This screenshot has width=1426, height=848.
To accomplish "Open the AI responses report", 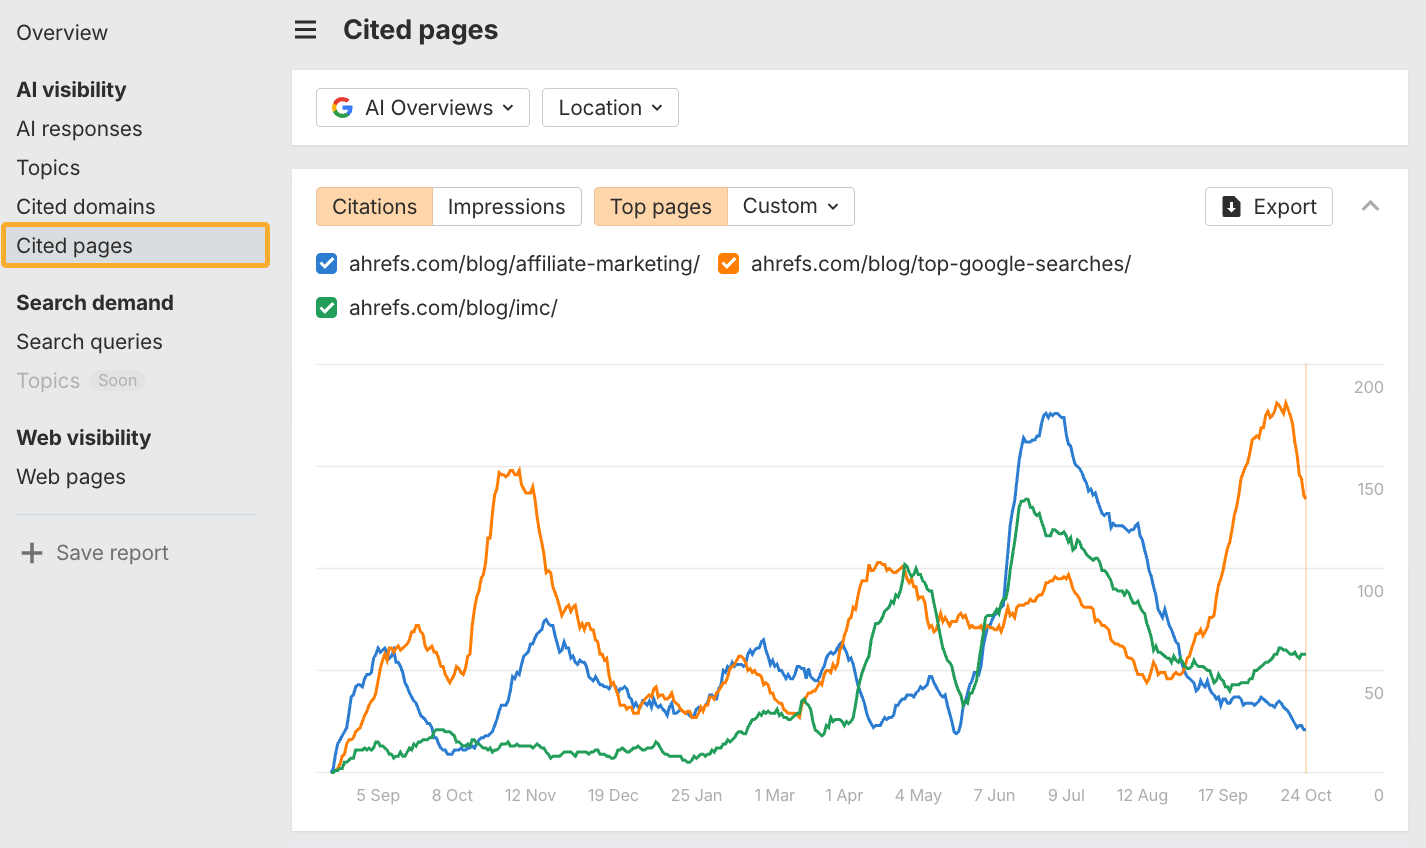I will tap(79, 128).
